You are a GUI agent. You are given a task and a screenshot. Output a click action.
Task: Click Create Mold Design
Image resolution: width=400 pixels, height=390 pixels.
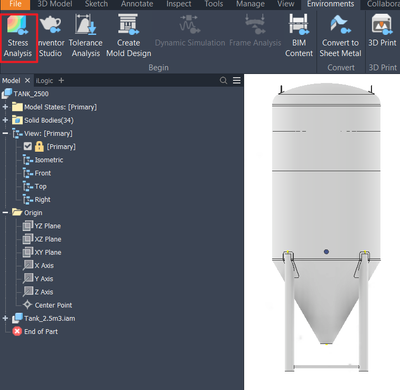(128, 37)
